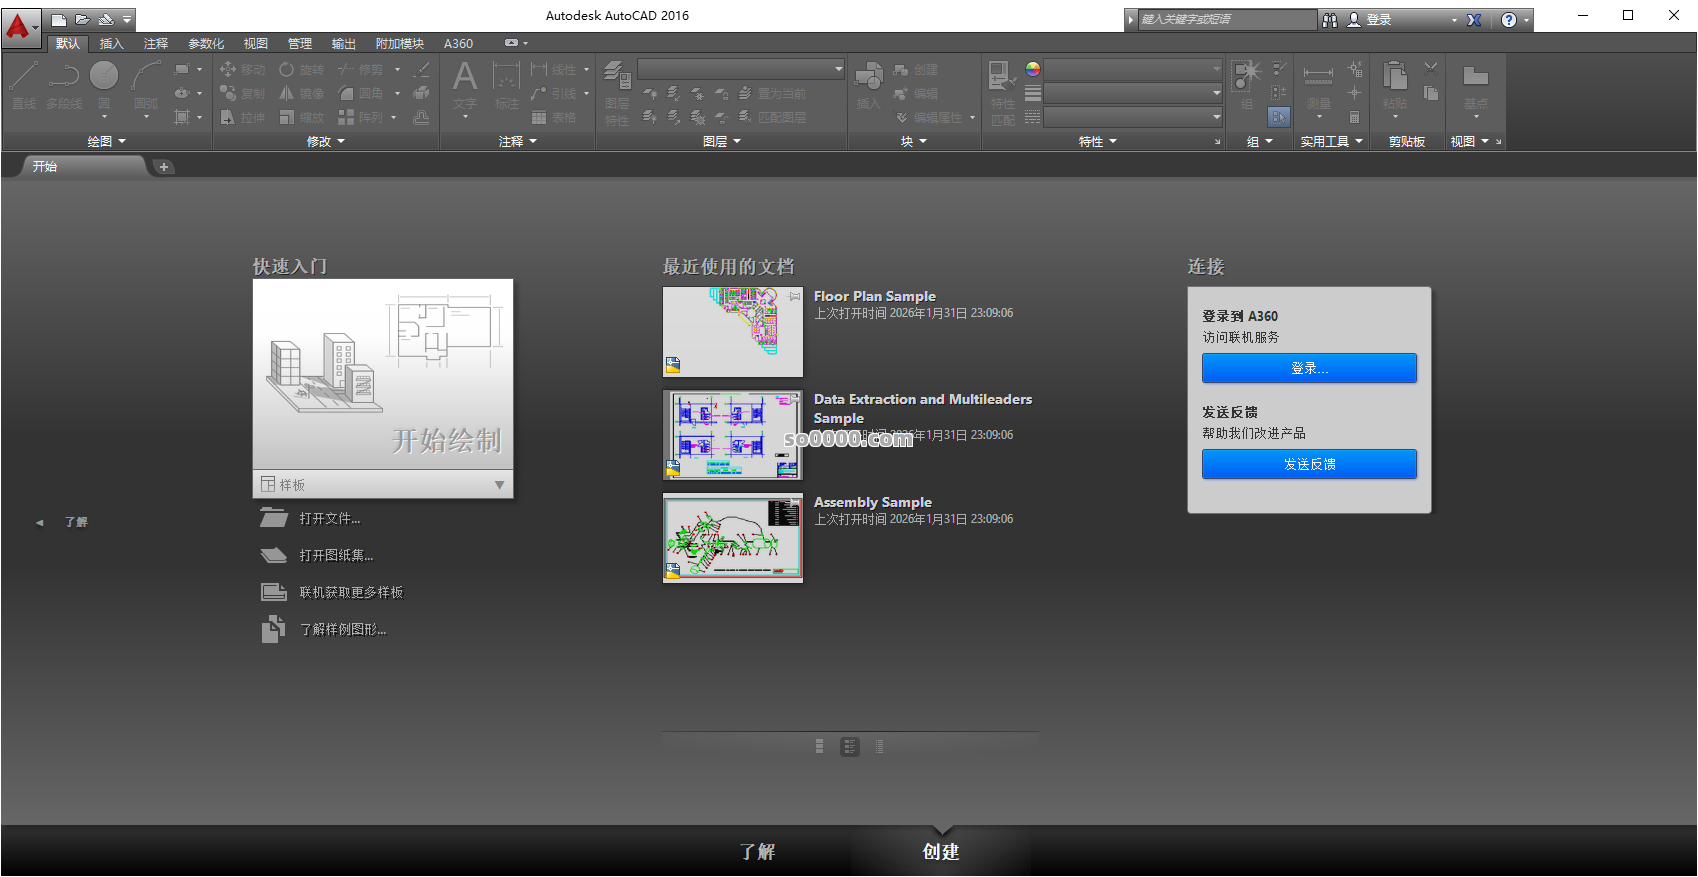Switch recent documents to small list view
The image size is (1698, 877).
879,746
